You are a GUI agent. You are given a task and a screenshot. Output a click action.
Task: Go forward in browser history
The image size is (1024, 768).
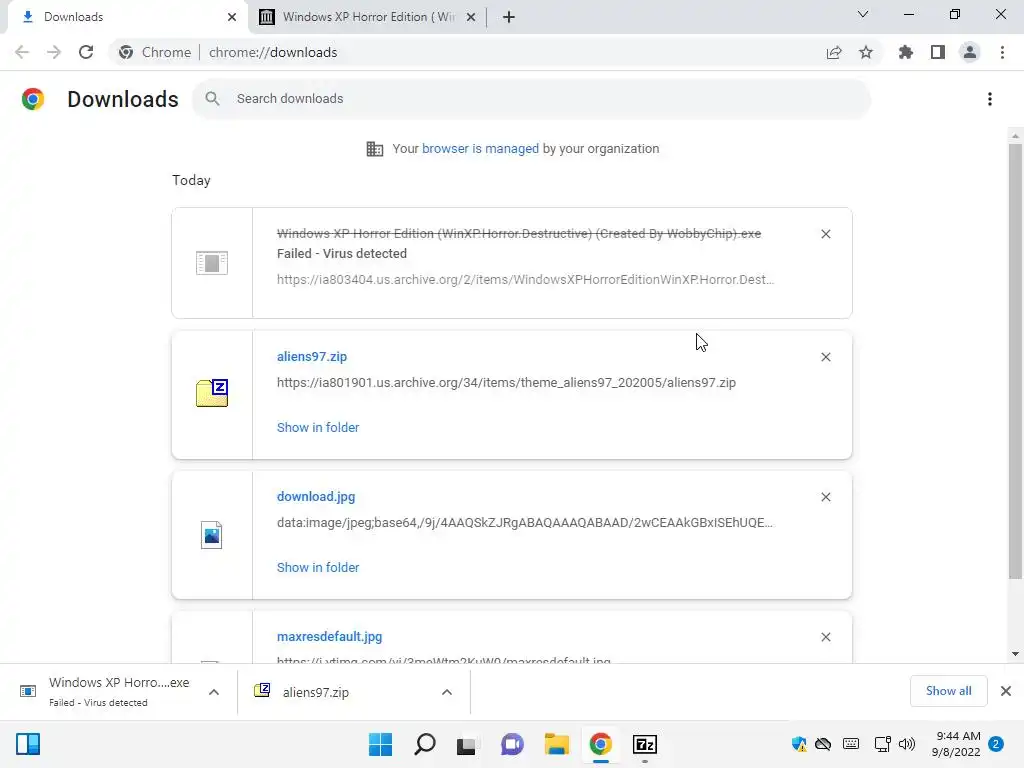tap(54, 52)
